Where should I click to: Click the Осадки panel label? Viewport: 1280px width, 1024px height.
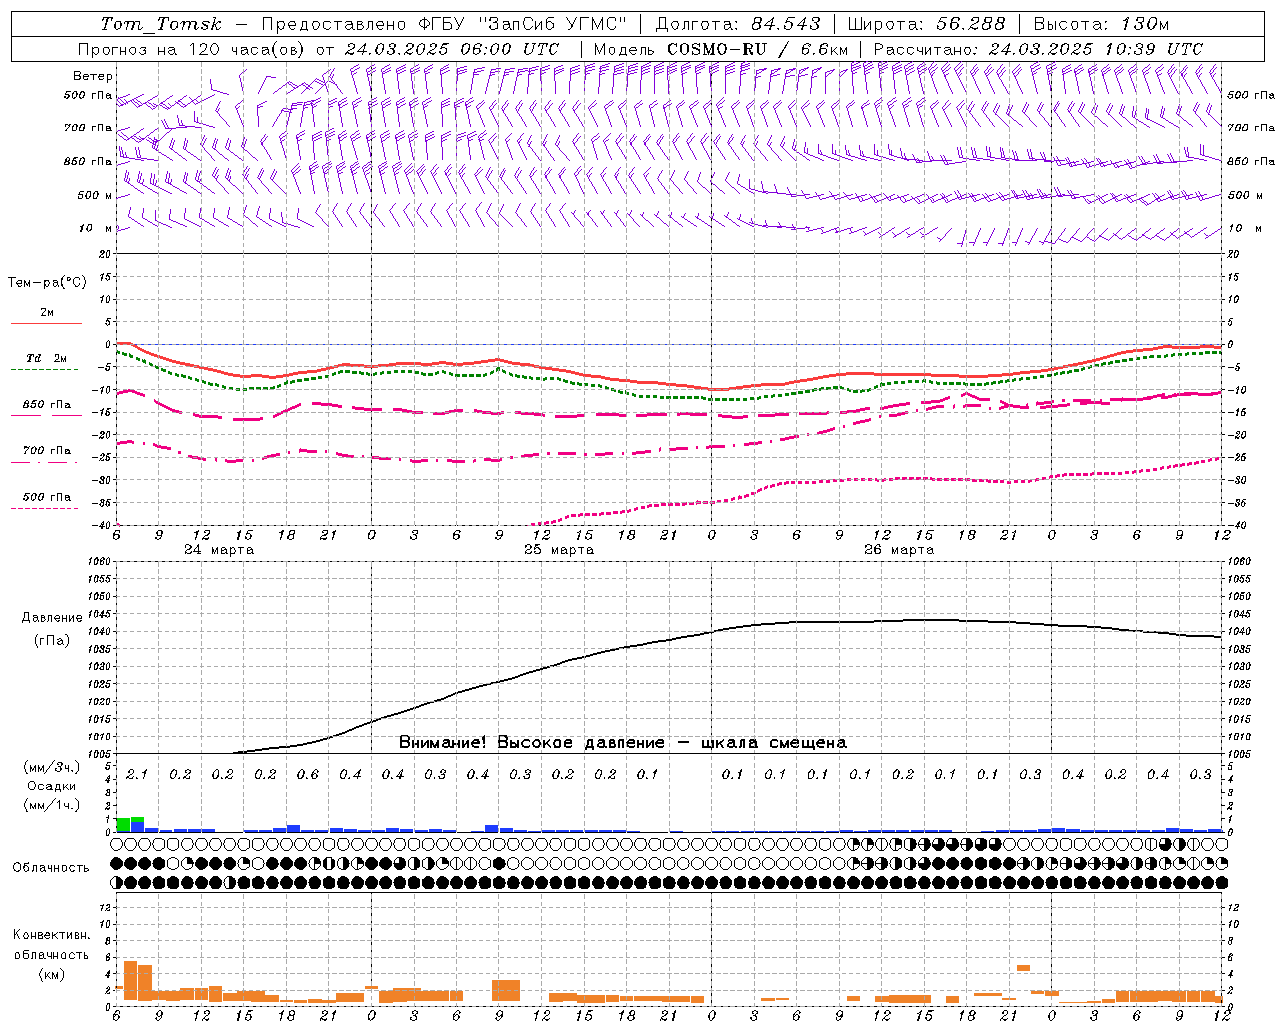pyautogui.click(x=51, y=786)
